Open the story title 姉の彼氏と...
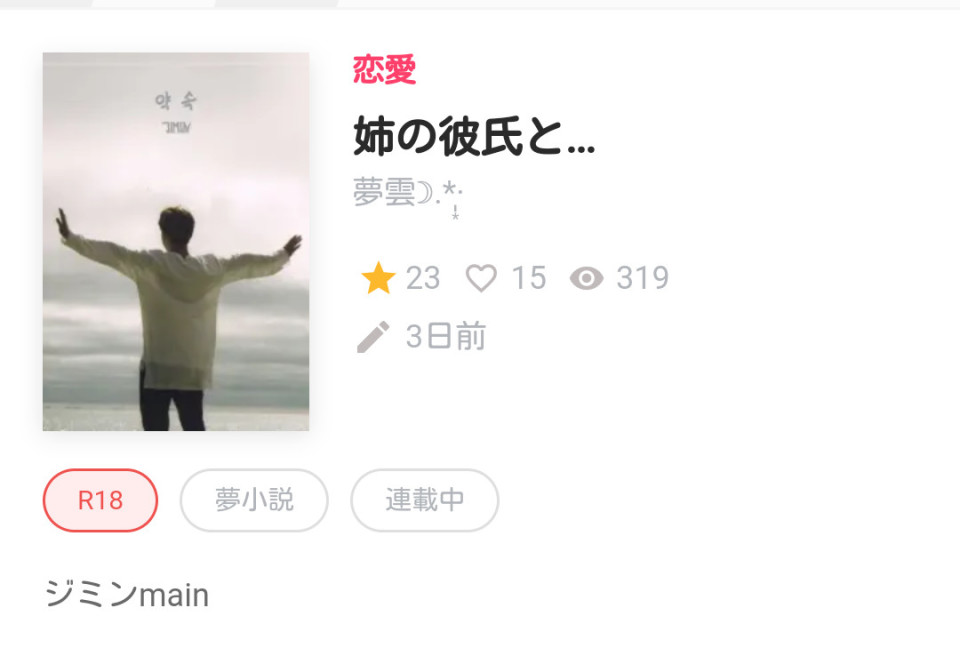 tap(474, 136)
